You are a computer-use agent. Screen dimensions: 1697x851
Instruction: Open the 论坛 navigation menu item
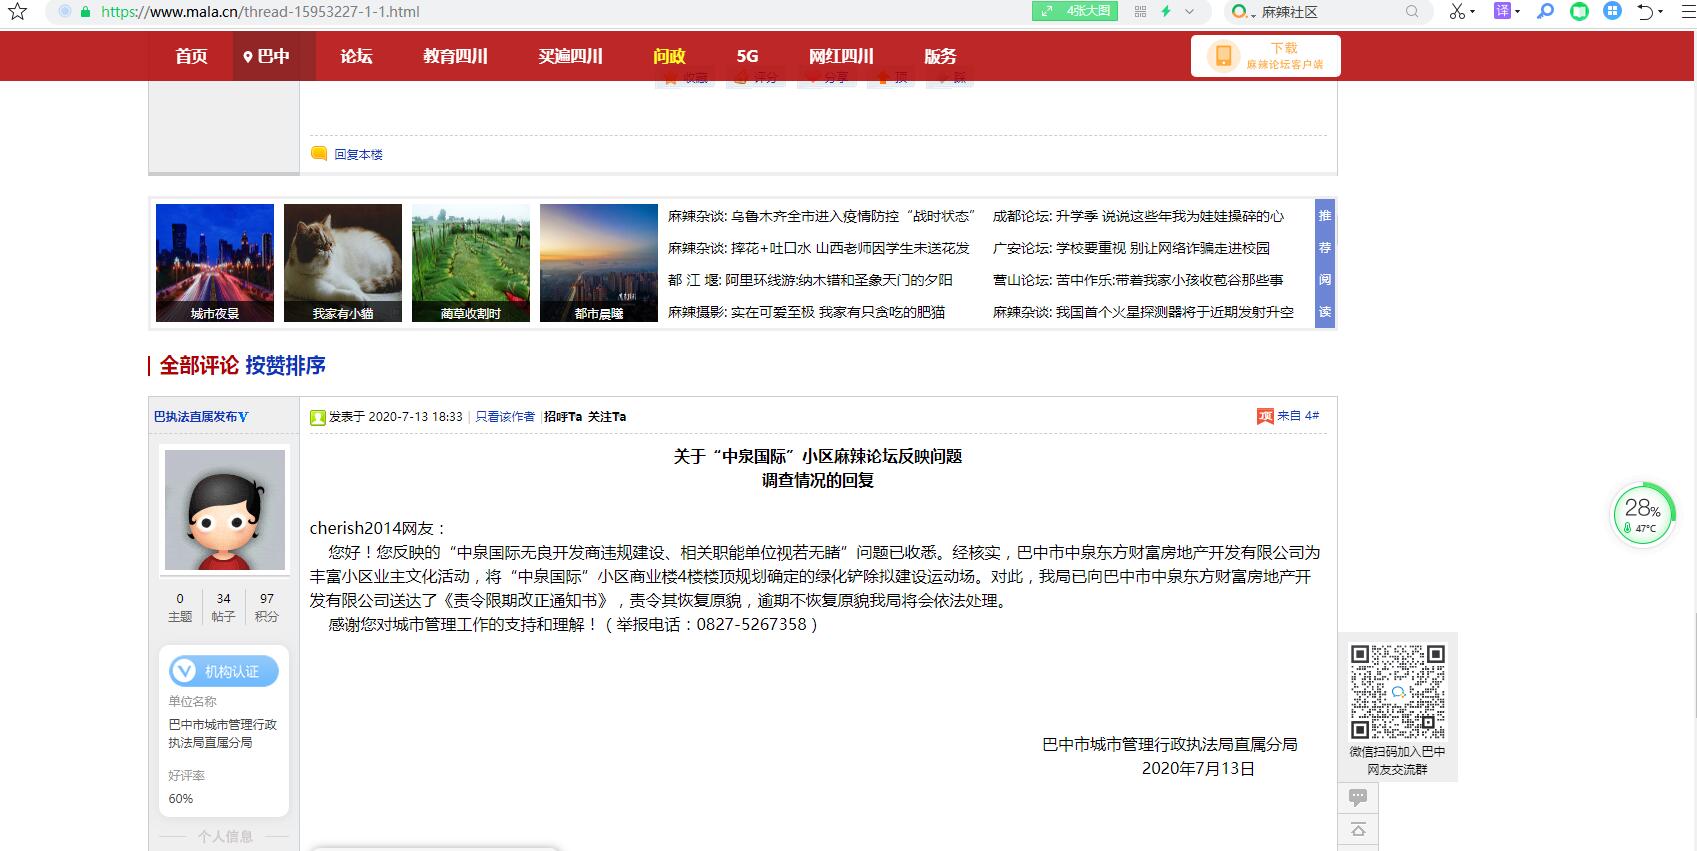356,56
